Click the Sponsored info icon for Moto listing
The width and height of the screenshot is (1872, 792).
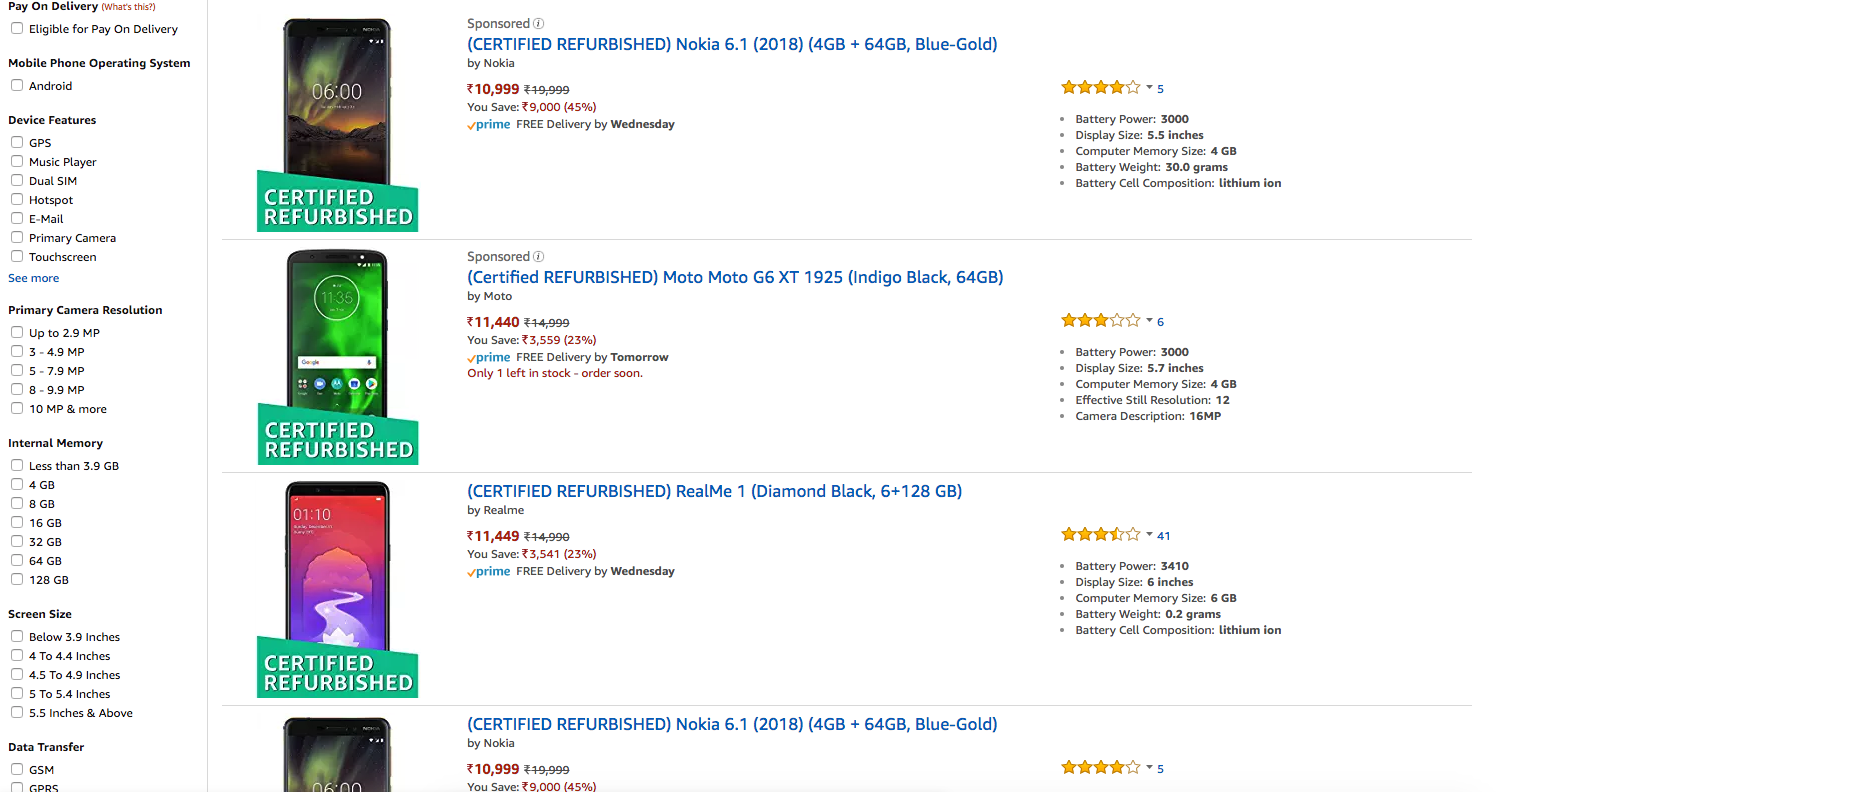(x=538, y=257)
